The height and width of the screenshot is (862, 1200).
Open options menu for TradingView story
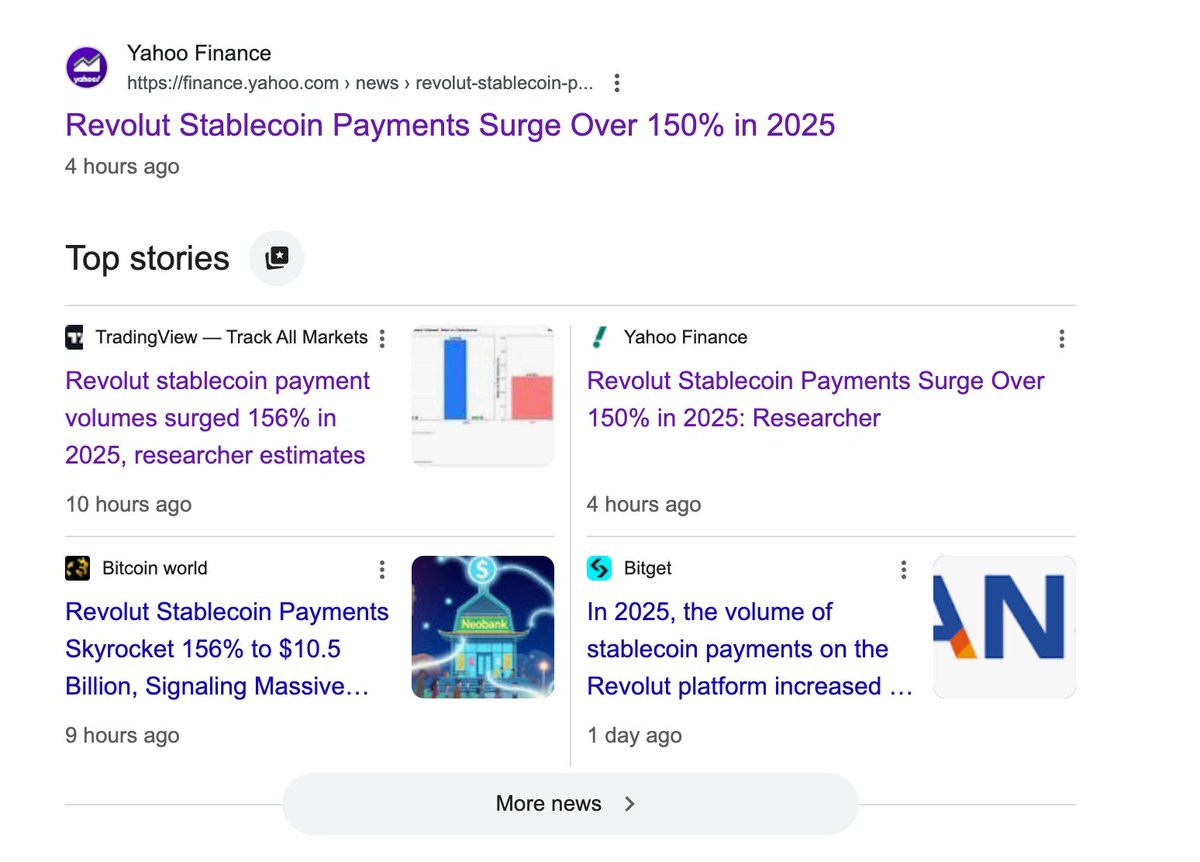382,339
